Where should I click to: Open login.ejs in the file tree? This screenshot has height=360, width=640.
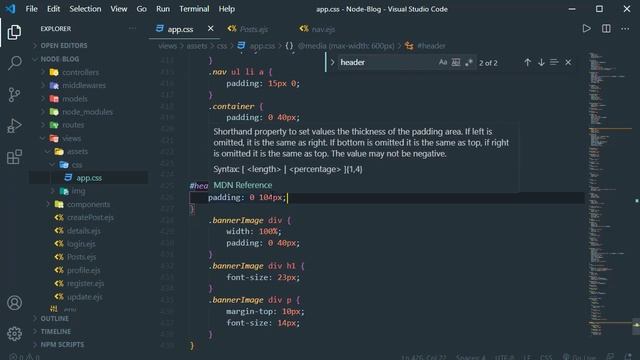[x=81, y=244]
